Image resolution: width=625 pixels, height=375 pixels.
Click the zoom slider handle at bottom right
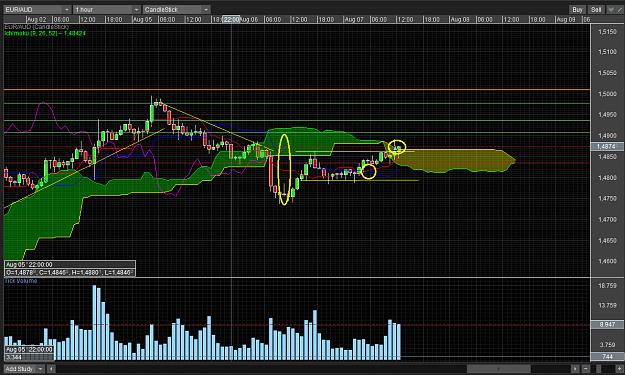(598, 369)
